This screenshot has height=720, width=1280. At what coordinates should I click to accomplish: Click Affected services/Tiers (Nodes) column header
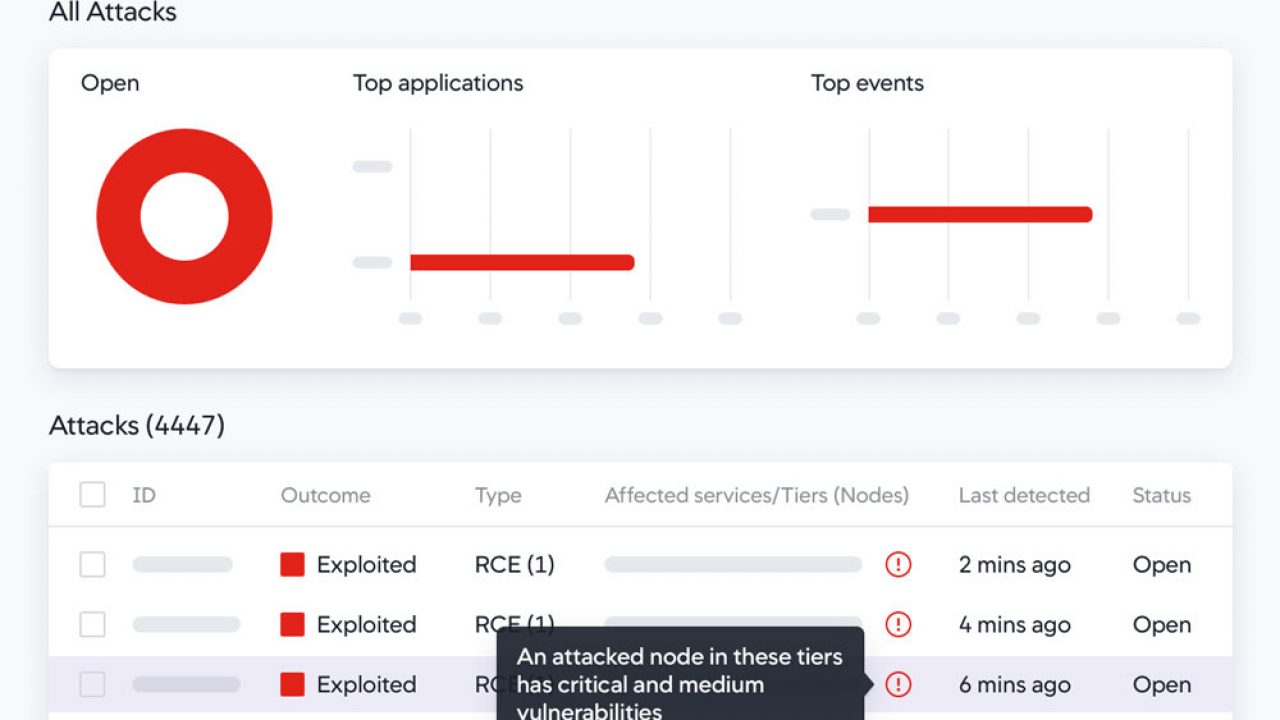point(757,495)
